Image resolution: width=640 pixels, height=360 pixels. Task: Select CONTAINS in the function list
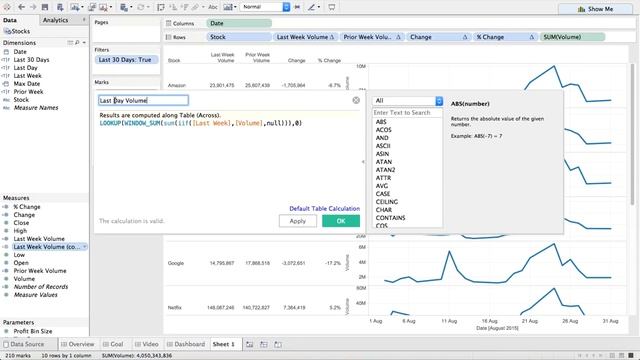(390, 218)
